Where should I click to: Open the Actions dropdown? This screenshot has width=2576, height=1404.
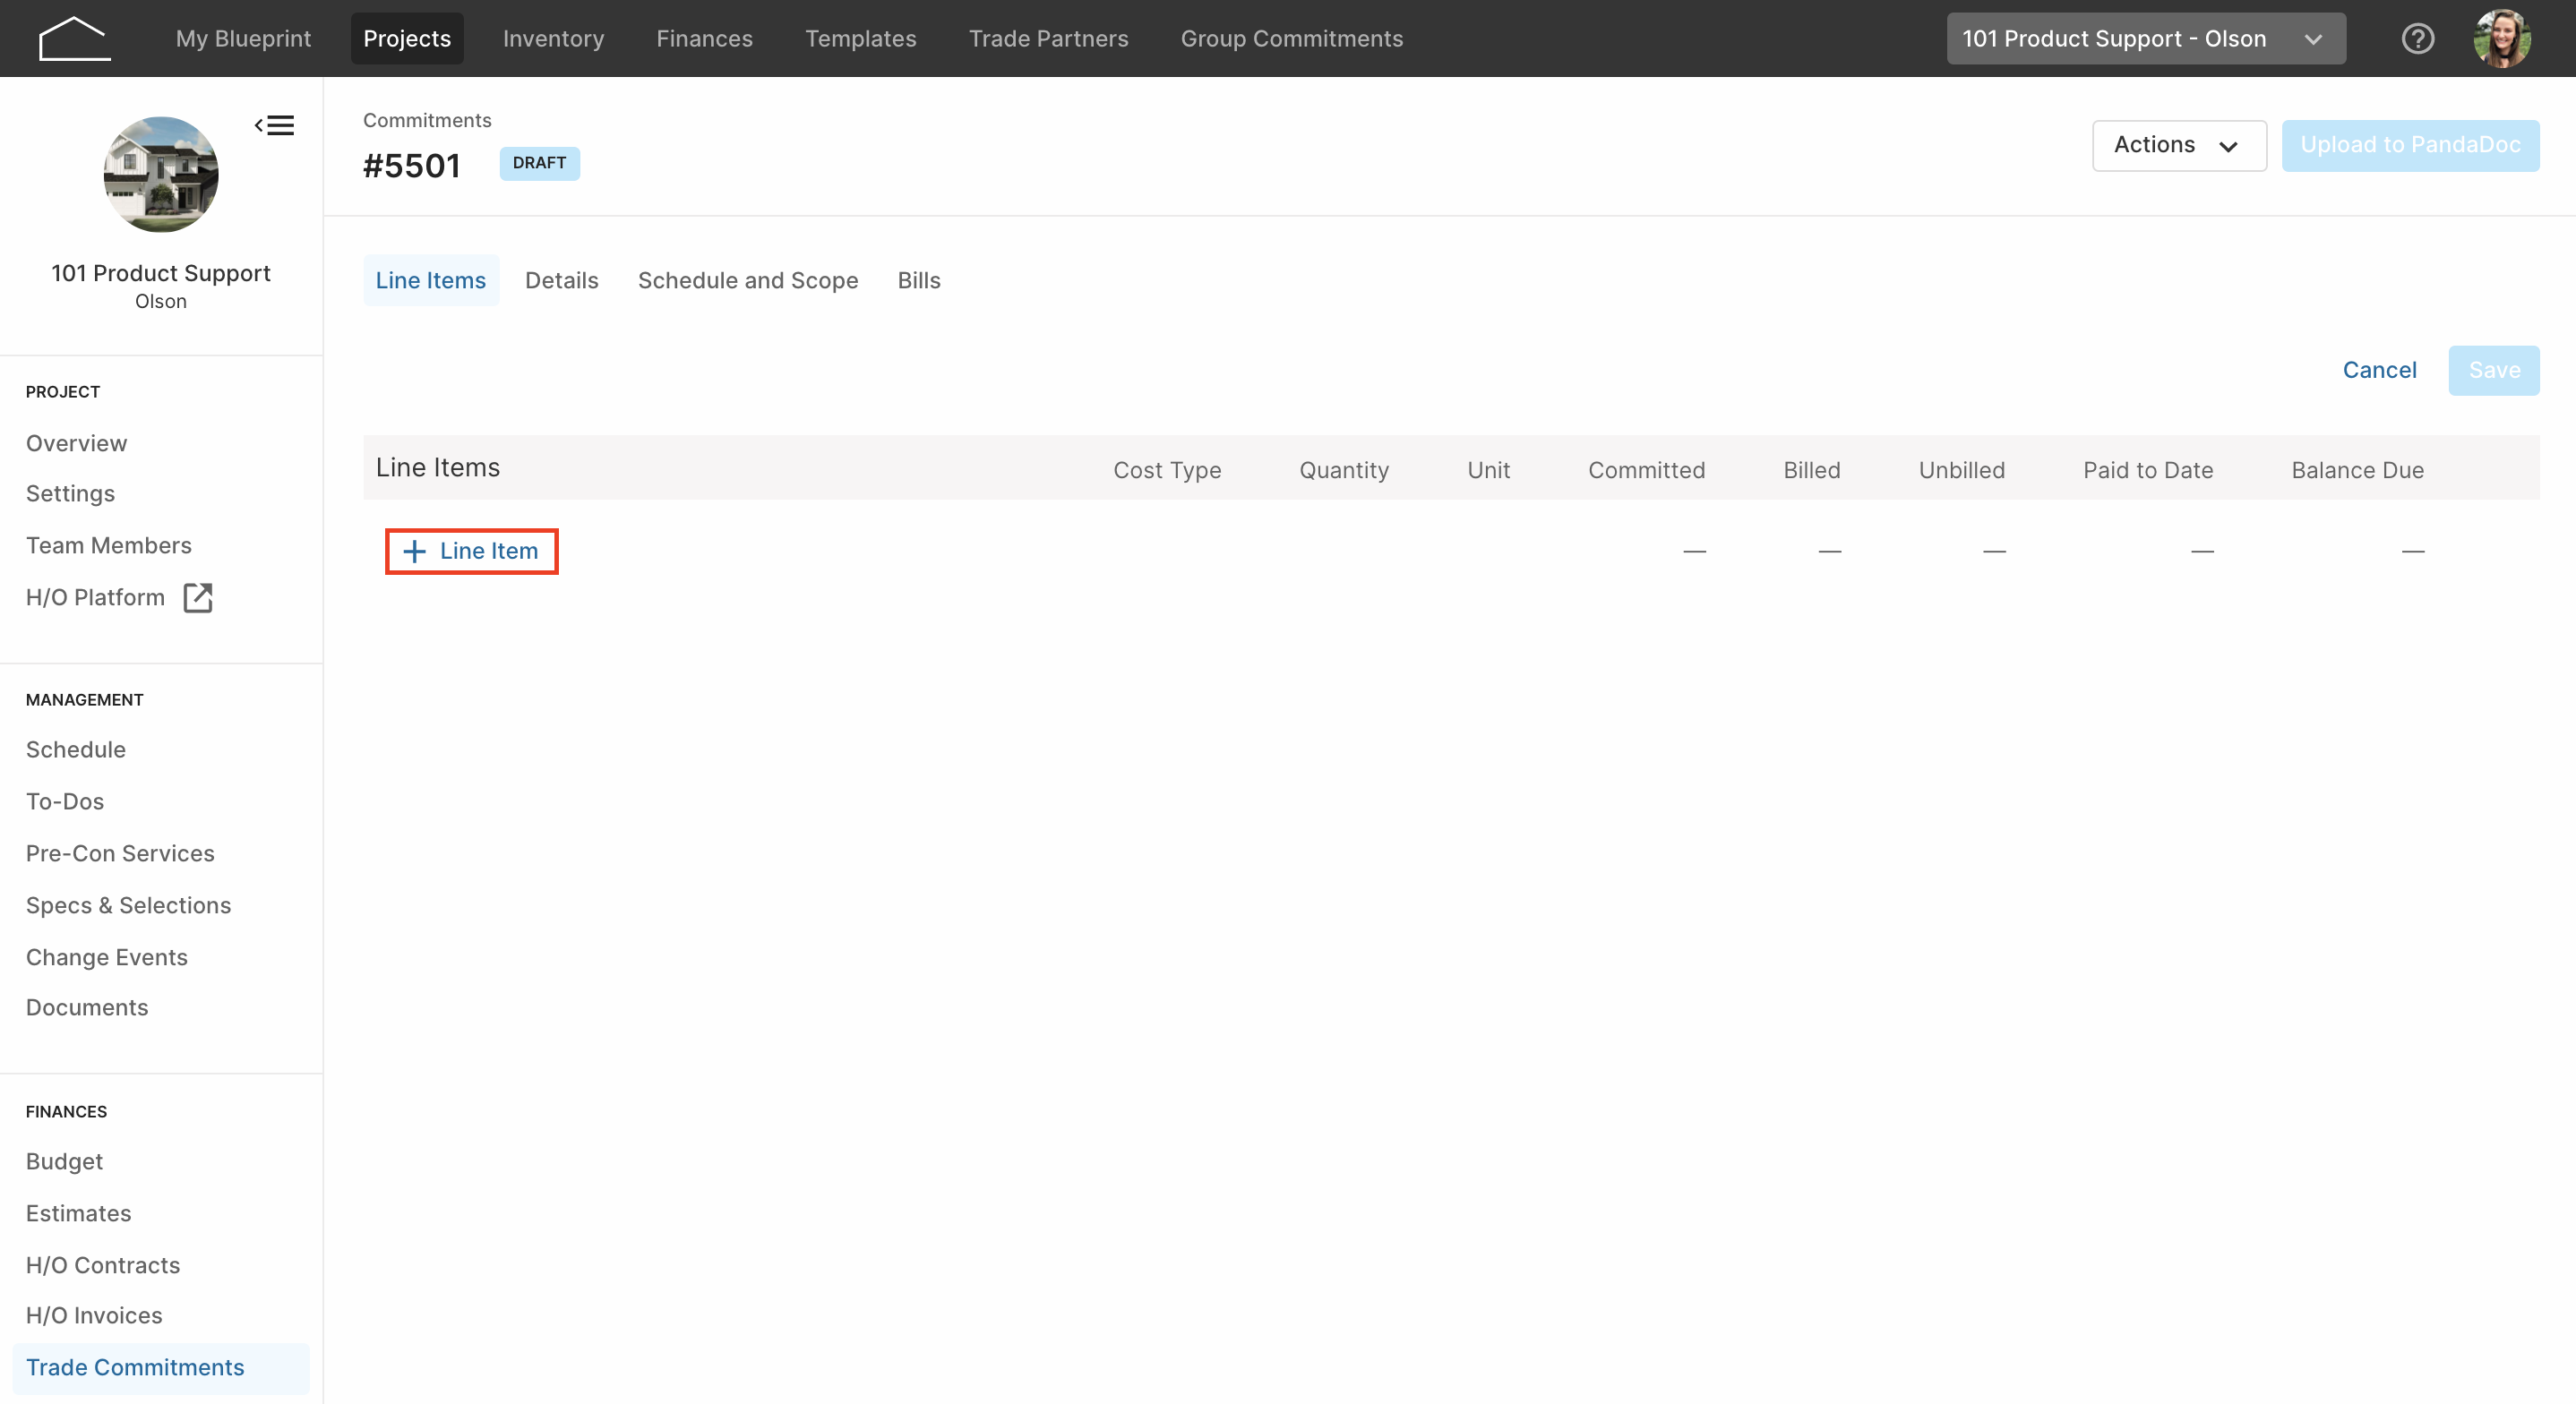[x=2179, y=145]
